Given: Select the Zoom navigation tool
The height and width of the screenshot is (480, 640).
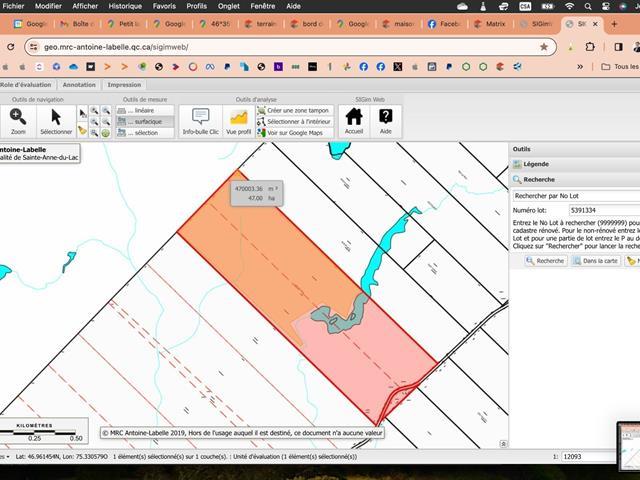Looking at the screenshot, I should click(18, 121).
